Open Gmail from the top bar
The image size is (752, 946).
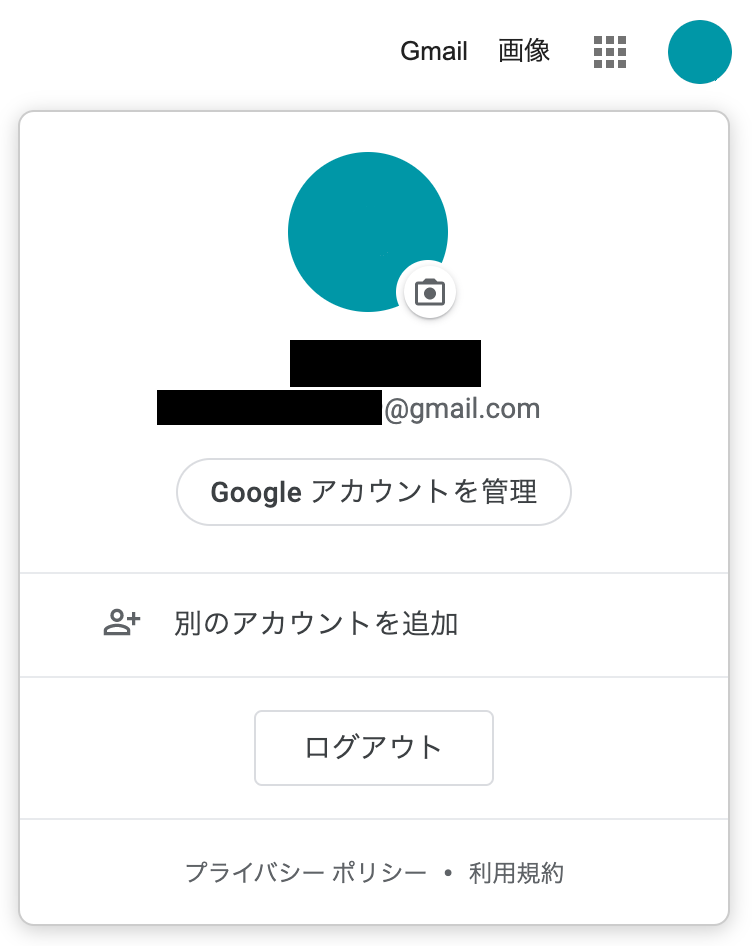(x=434, y=52)
